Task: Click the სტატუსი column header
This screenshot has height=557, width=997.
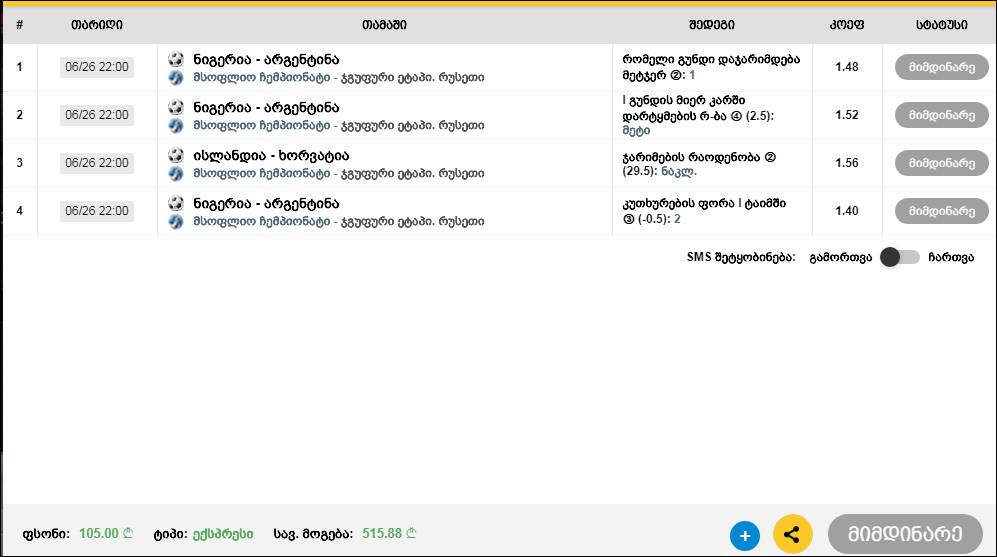Action: click(942, 25)
